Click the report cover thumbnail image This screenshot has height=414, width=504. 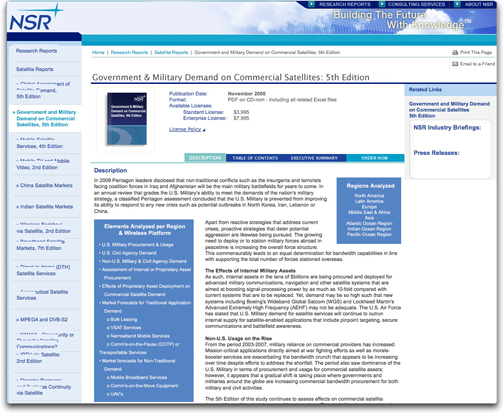click(x=126, y=119)
